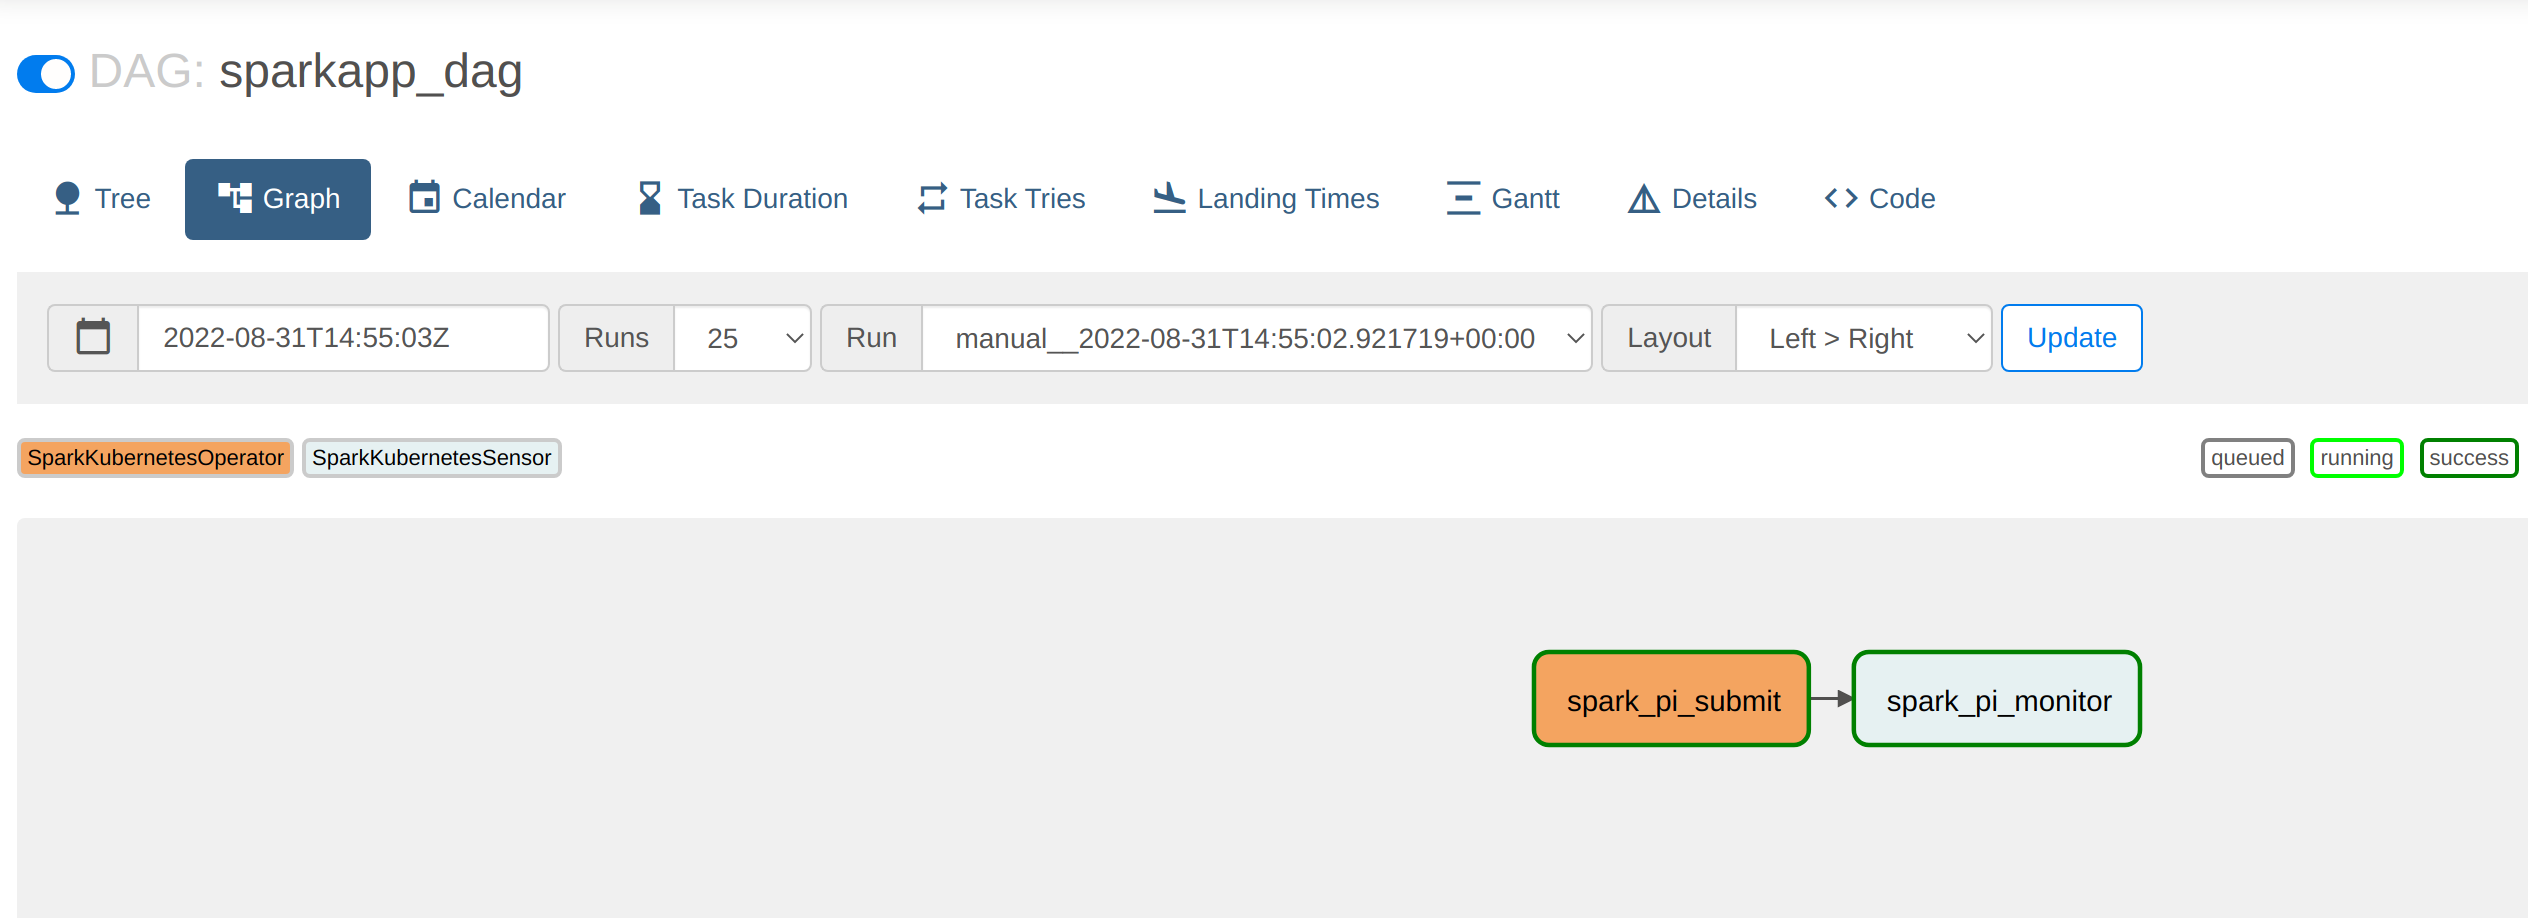Open the date picker calendar icon

point(93,338)
